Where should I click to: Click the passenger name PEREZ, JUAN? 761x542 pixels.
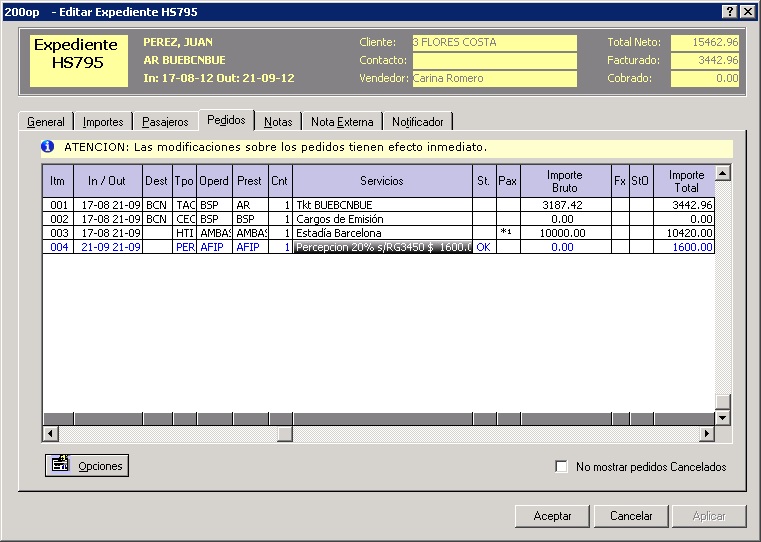point(178,42)
